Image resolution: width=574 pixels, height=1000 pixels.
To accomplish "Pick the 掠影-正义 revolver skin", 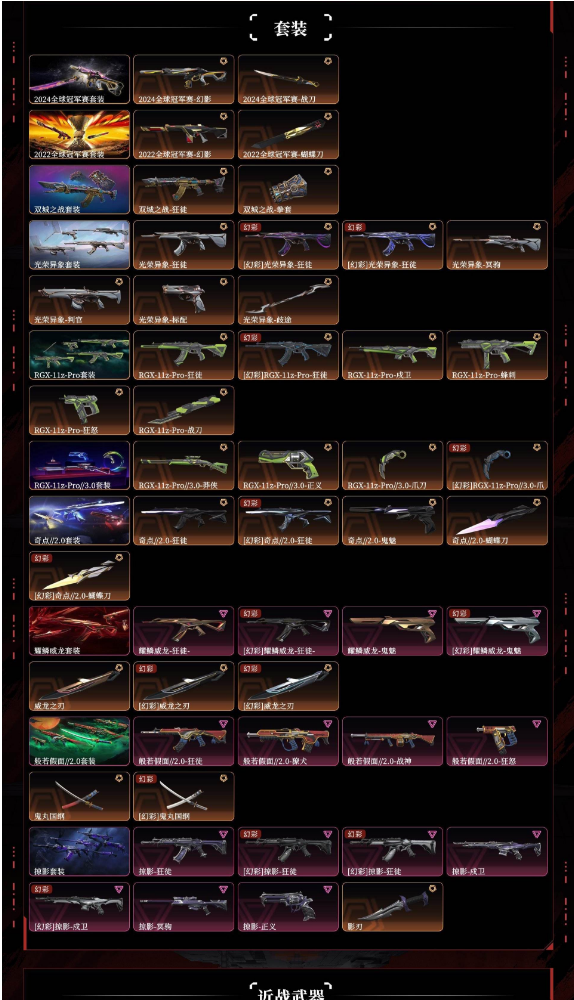I will tap(288, 907).
